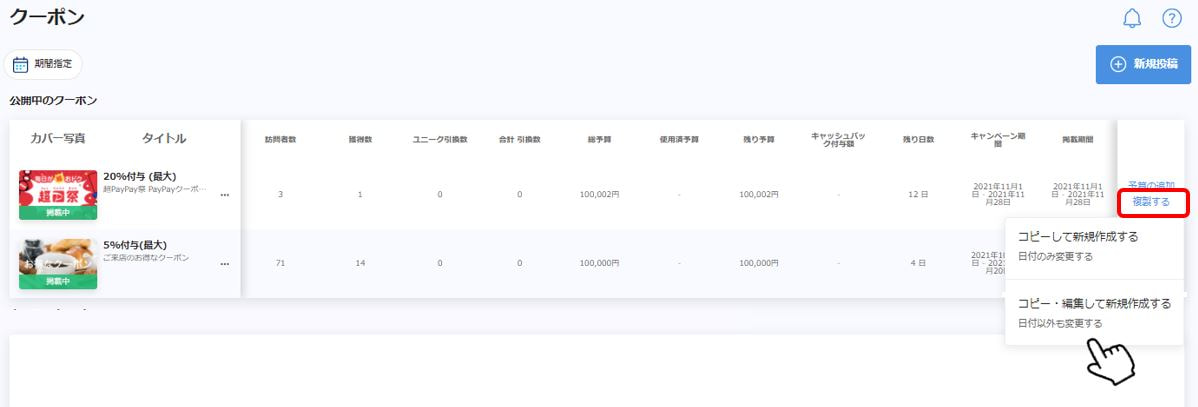The height and width of the screenshot is (407, 1198).
Task: Open the 超PayPay祭 coupon cover thumbnail
Action: click(58, 194)
